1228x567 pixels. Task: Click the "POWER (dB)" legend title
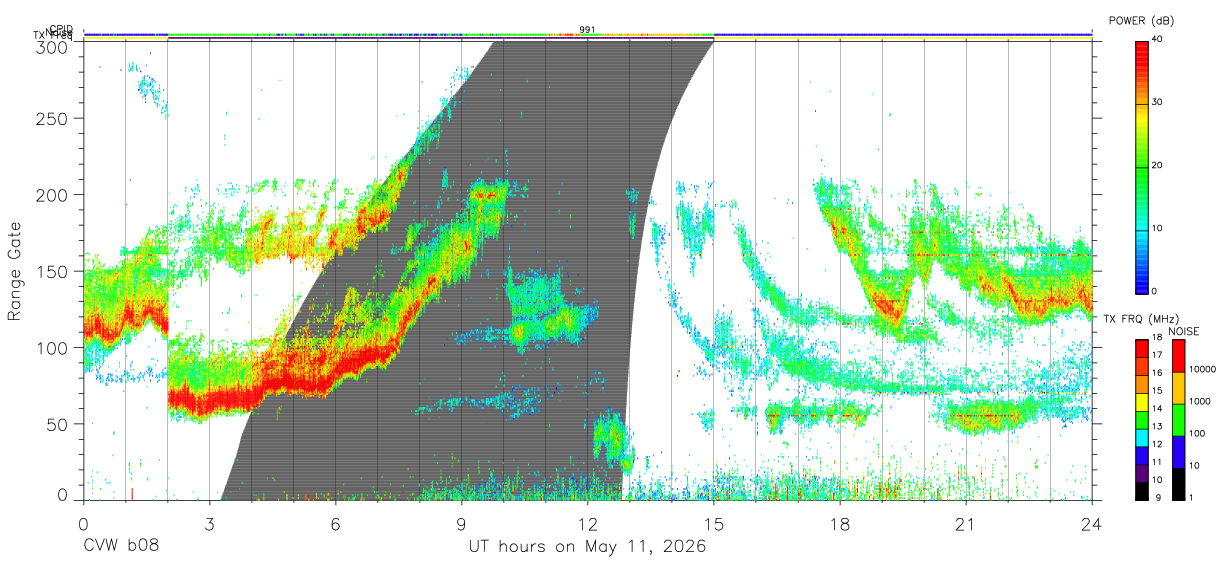[x=1141, y=20]
